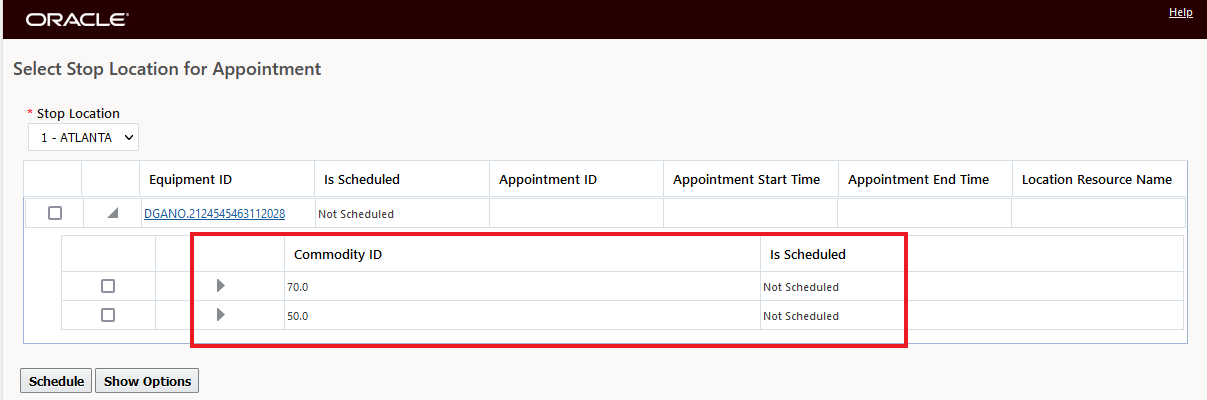Image resolution: width=1207 pixels, height=400 pixels.
Task: Open the Help link
Action: (1180, 12)
